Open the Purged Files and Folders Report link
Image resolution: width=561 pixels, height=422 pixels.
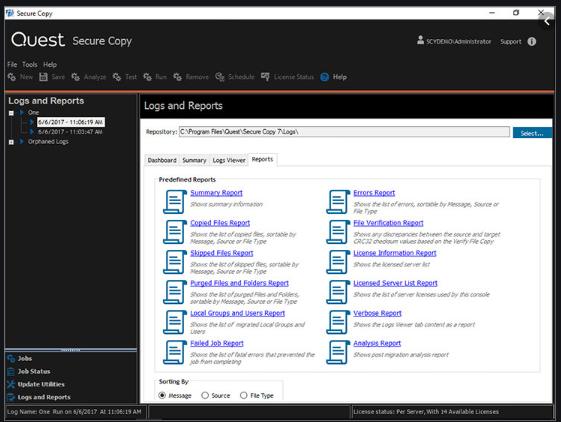(x=239, y=283)
